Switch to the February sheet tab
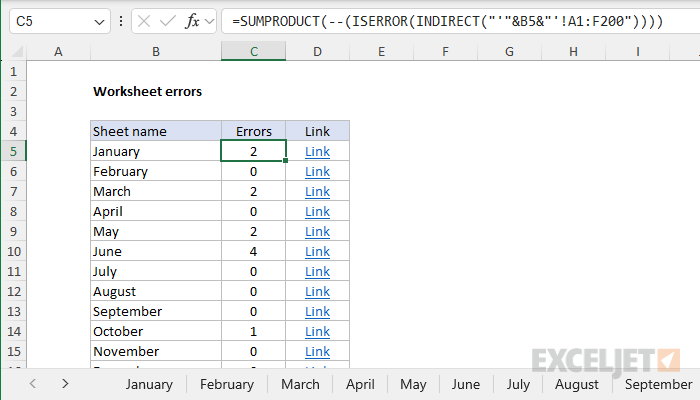The height and width of the screenshot is (400, 700). pos(227,384)
